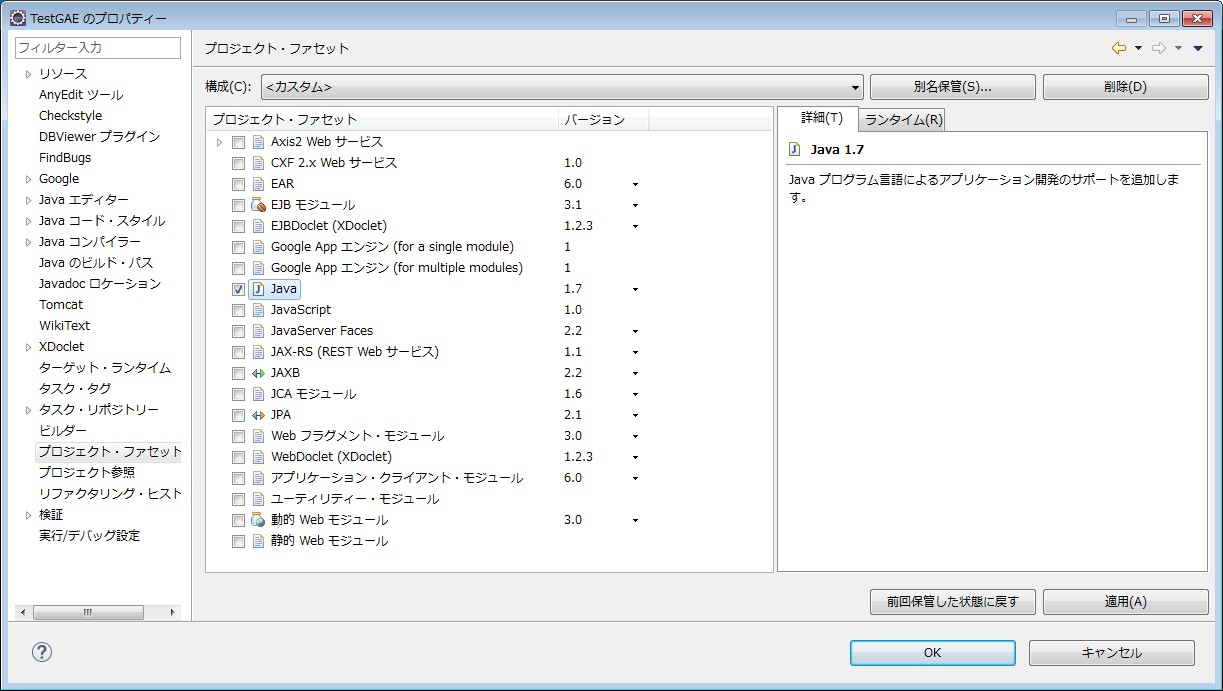Open the 構成 <カスタム> combo box

point(562,87)
